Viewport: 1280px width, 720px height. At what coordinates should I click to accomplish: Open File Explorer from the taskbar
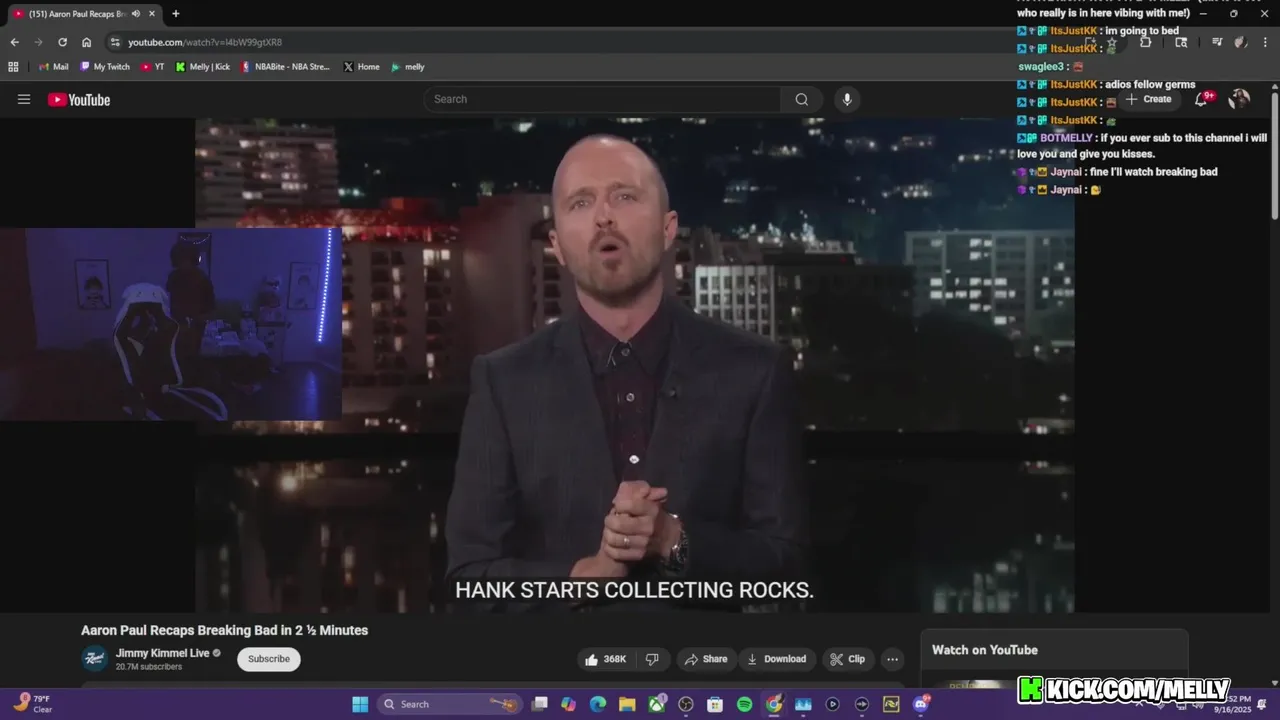[627, 704]
